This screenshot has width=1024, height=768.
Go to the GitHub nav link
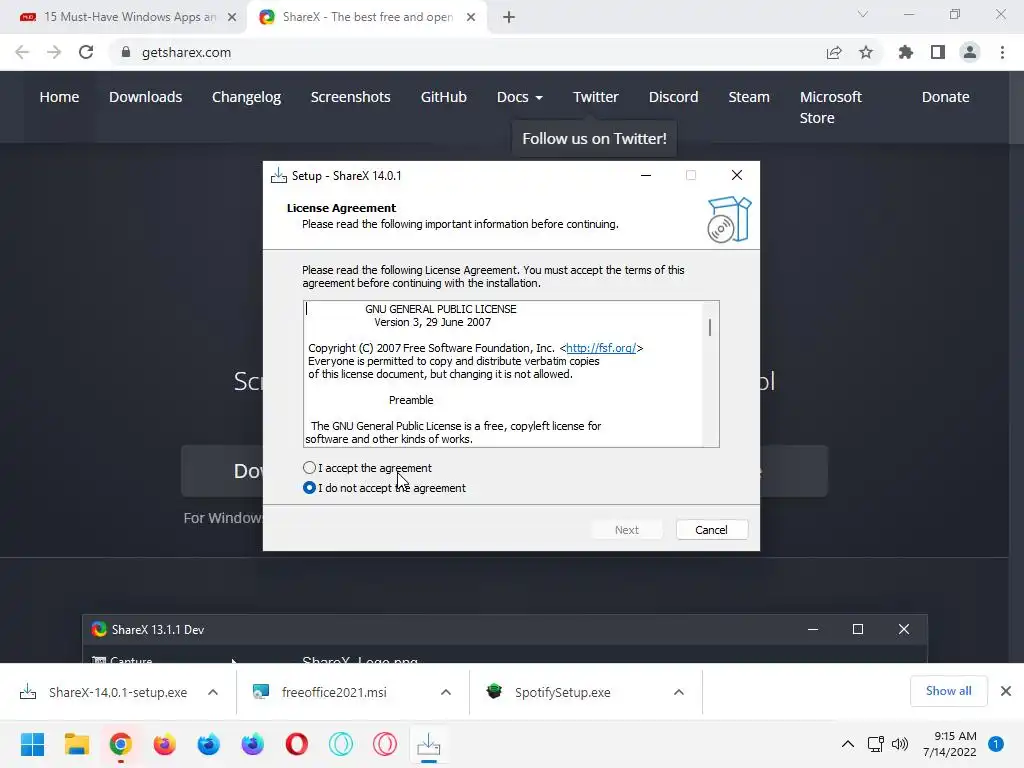pyautogui.click(x=443, y=97)
